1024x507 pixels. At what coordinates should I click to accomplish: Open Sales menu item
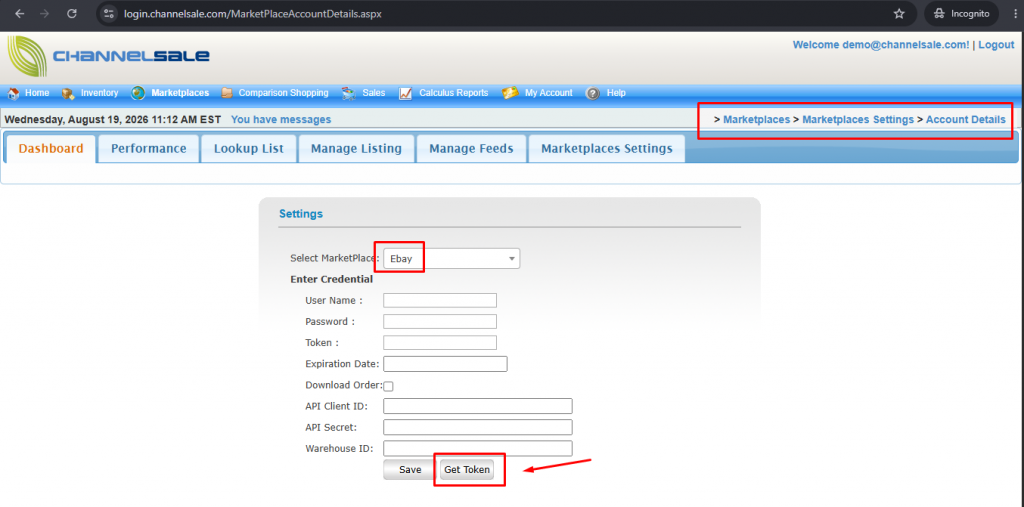(x=374, y=93)
